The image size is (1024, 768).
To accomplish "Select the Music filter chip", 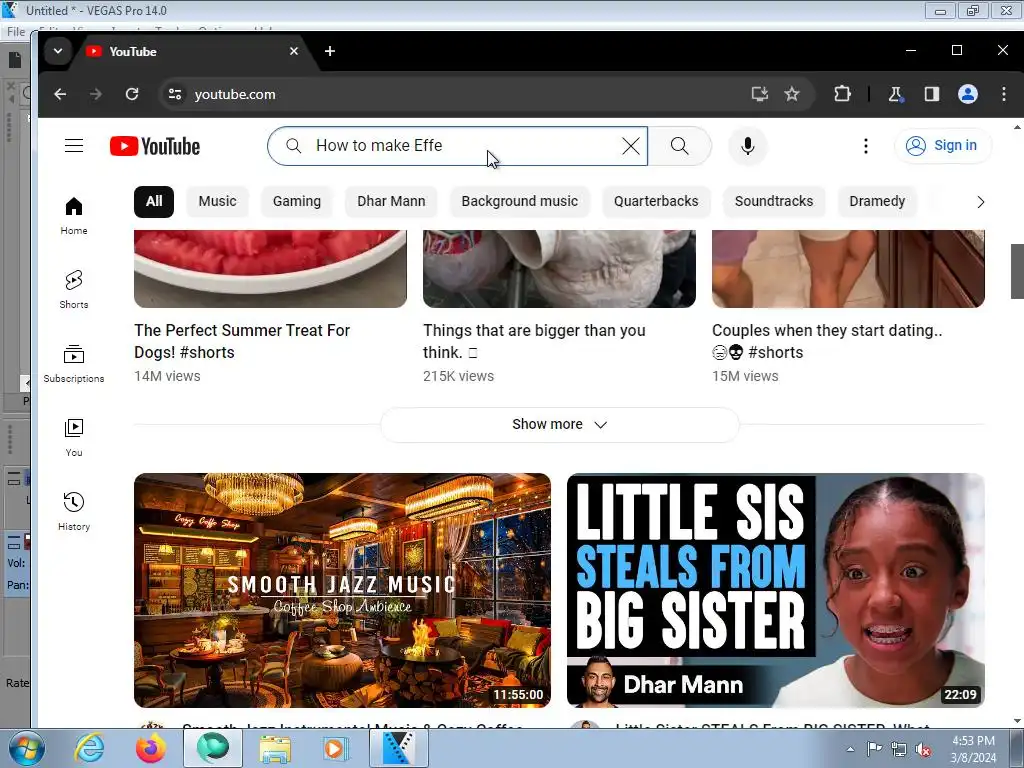I will click(217, 201).
